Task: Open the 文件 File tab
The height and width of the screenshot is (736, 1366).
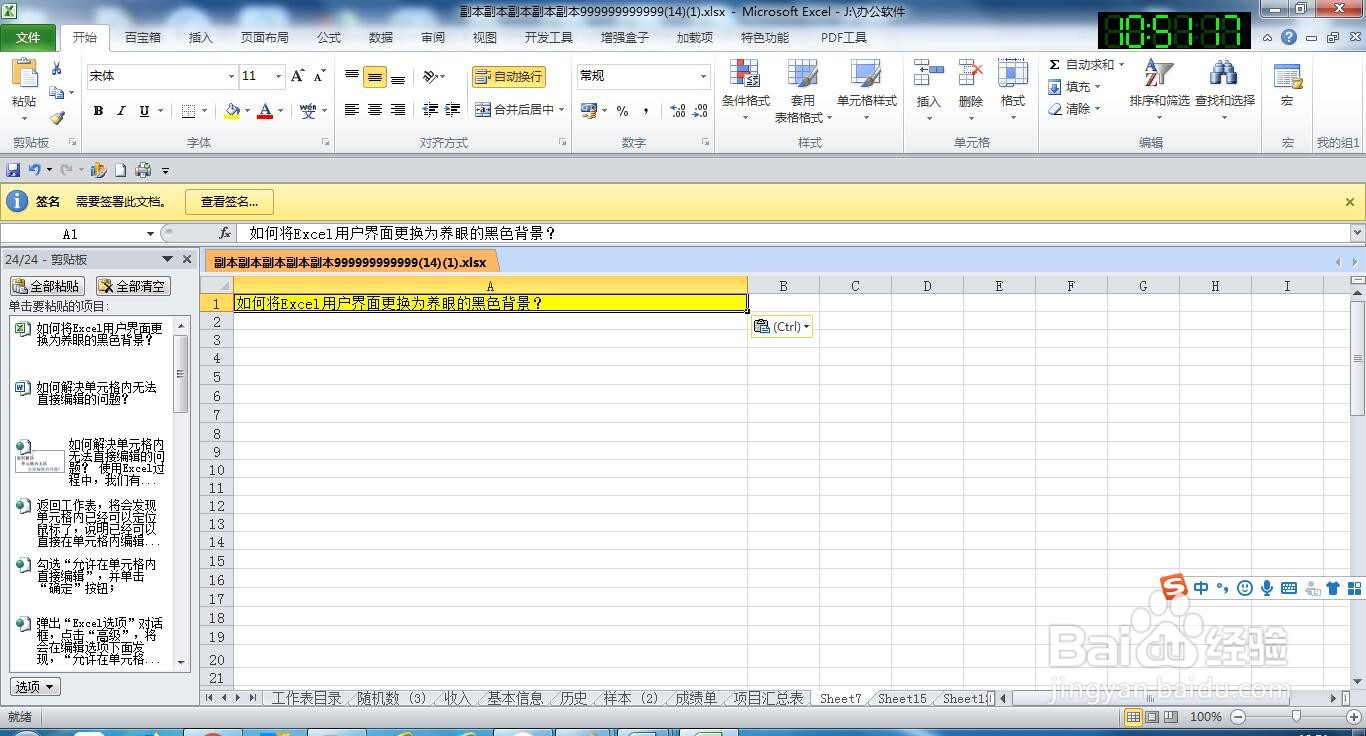Action: coord(28,37)
